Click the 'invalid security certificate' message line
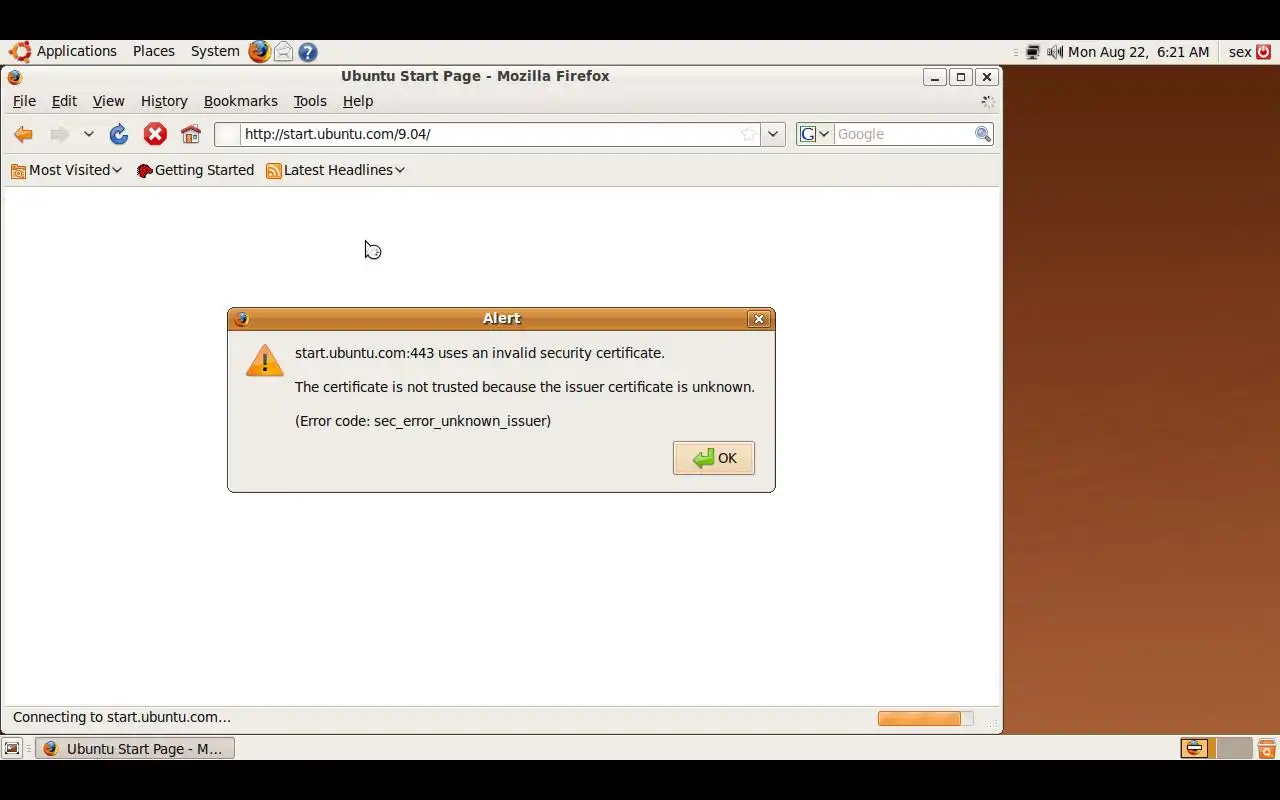1280x800 pixels. (480, 353)
